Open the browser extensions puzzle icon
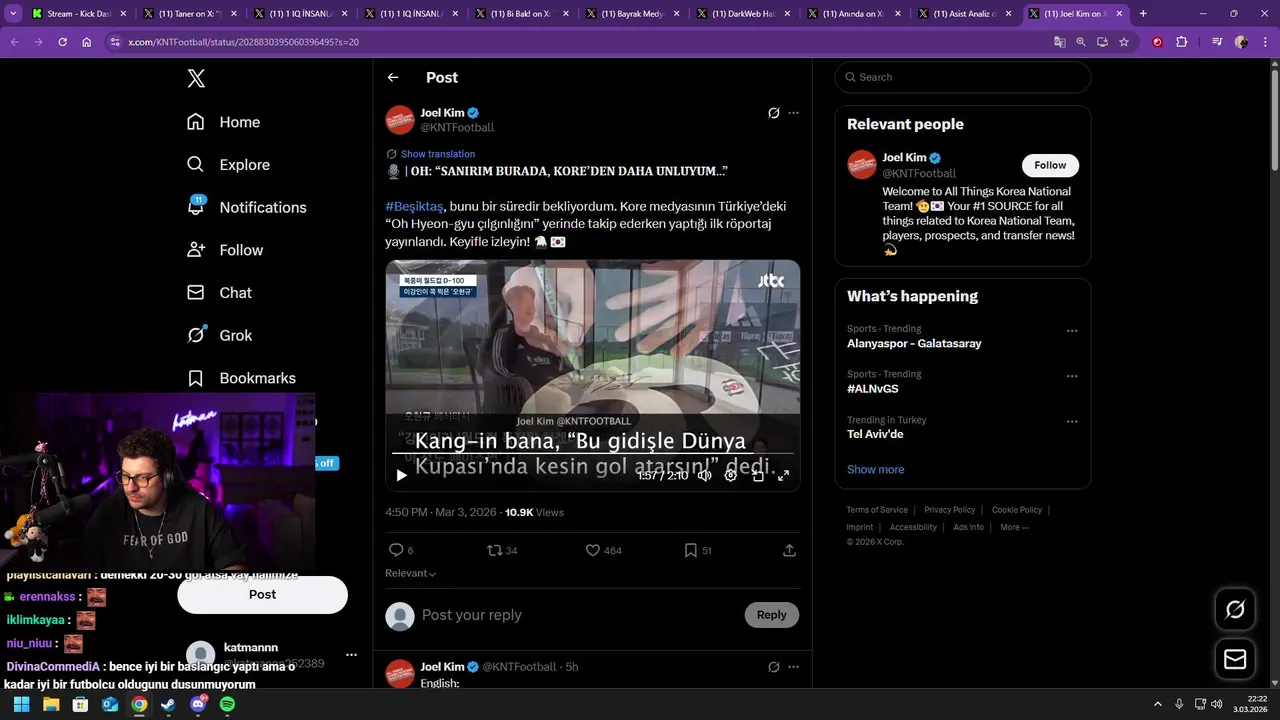This screenshot has width=1280, height=720. coord(1182,42)
